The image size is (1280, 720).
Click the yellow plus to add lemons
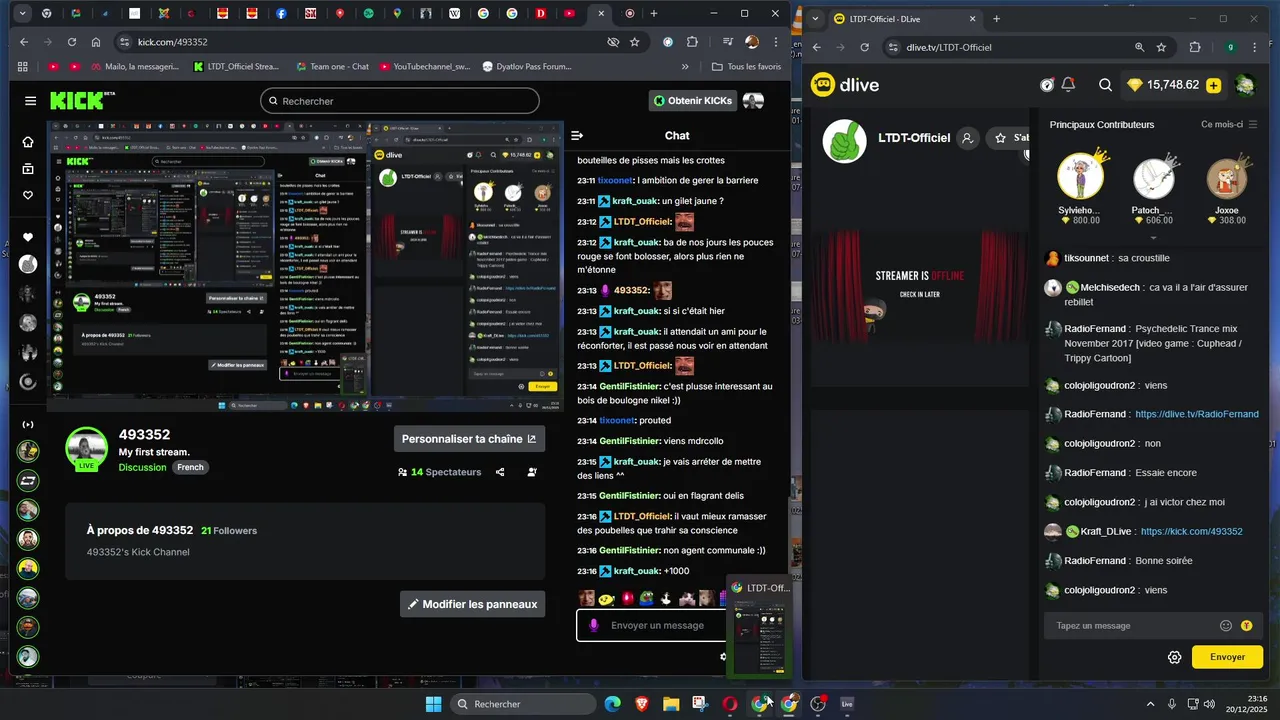(1214, 85)
